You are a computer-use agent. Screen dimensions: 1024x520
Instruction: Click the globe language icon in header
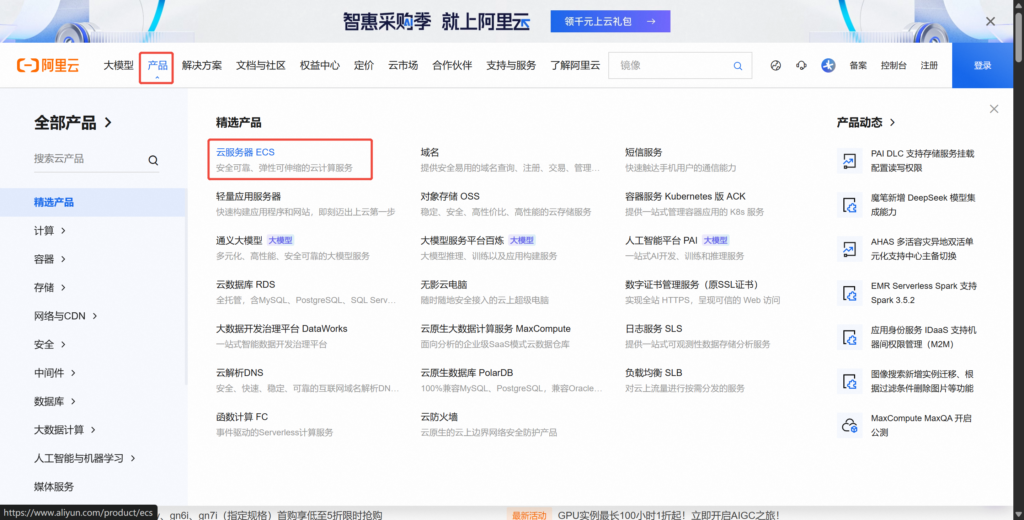[775, 66]
